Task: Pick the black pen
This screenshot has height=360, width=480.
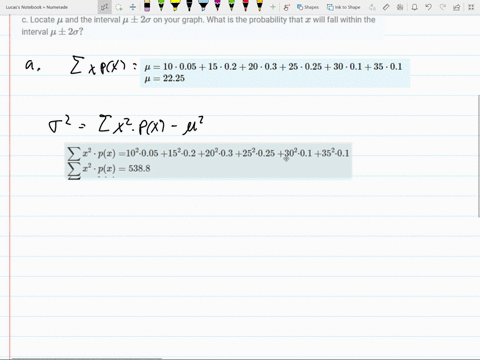Action: click(x=189, y=6)
